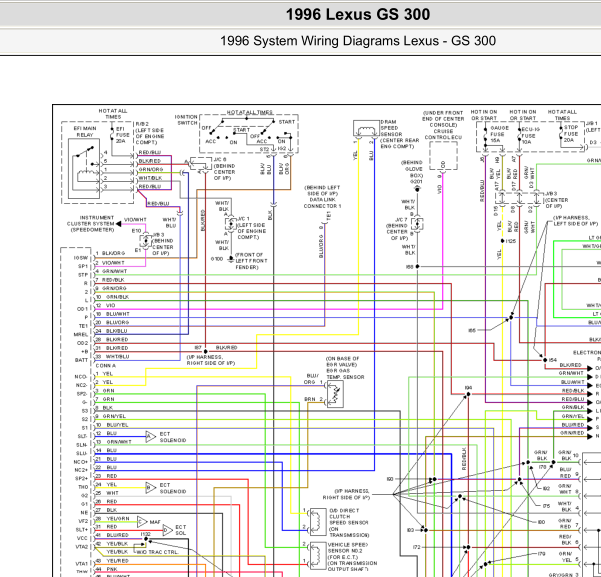The width and height of the screenshot is (601, 577).
Task: Click the "1996 System Wiring Diagrams Lexus - GS 300" subtitle
Action: (x=358, y=41)
